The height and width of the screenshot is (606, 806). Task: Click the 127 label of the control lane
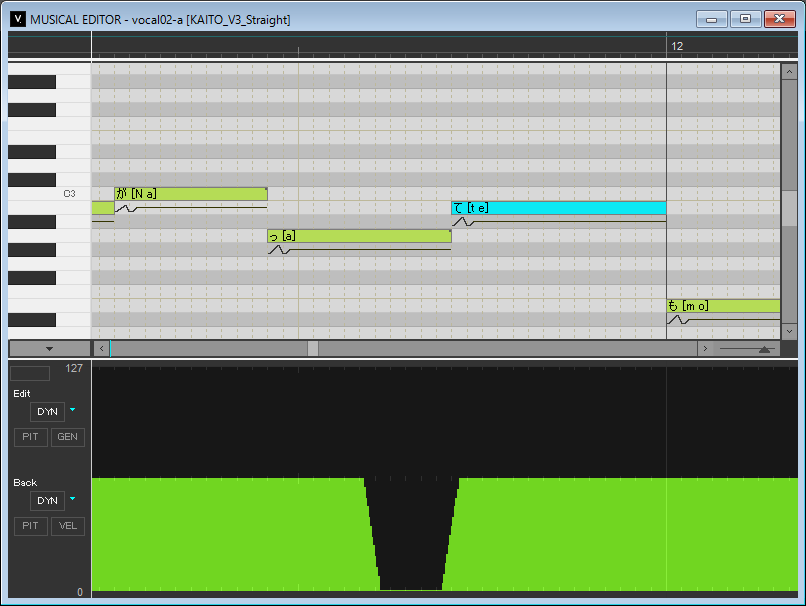[x=74, y=369]
